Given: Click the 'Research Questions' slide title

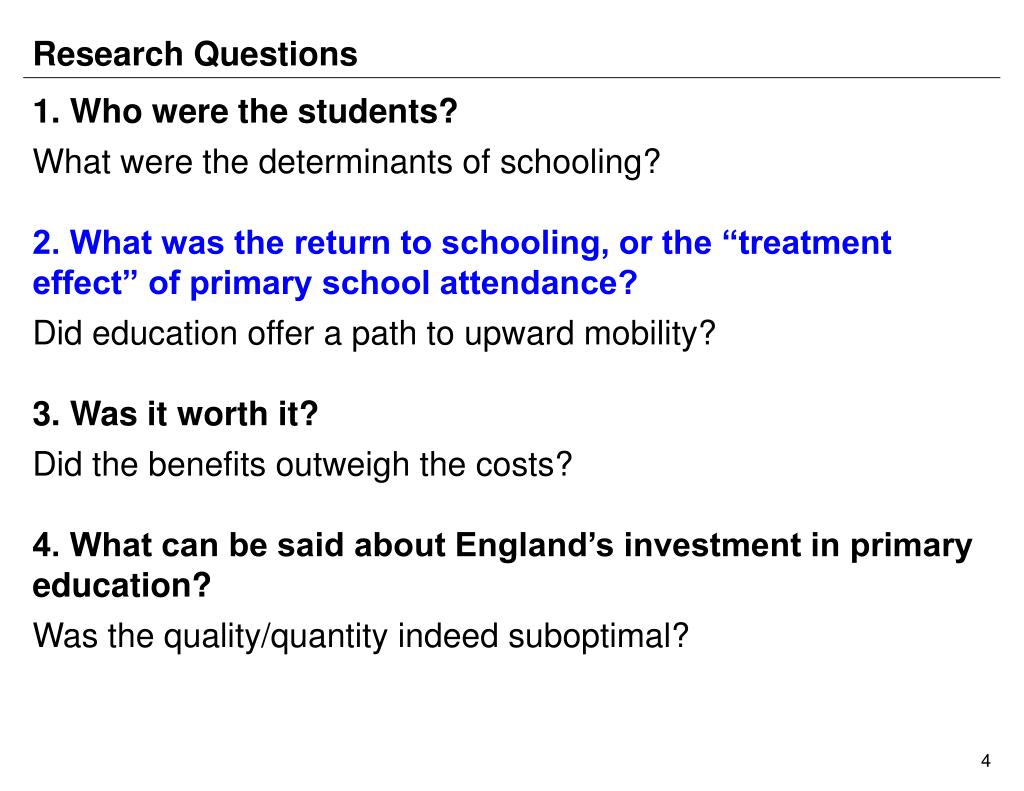Looking at the screenshot, I should [195, 54].
